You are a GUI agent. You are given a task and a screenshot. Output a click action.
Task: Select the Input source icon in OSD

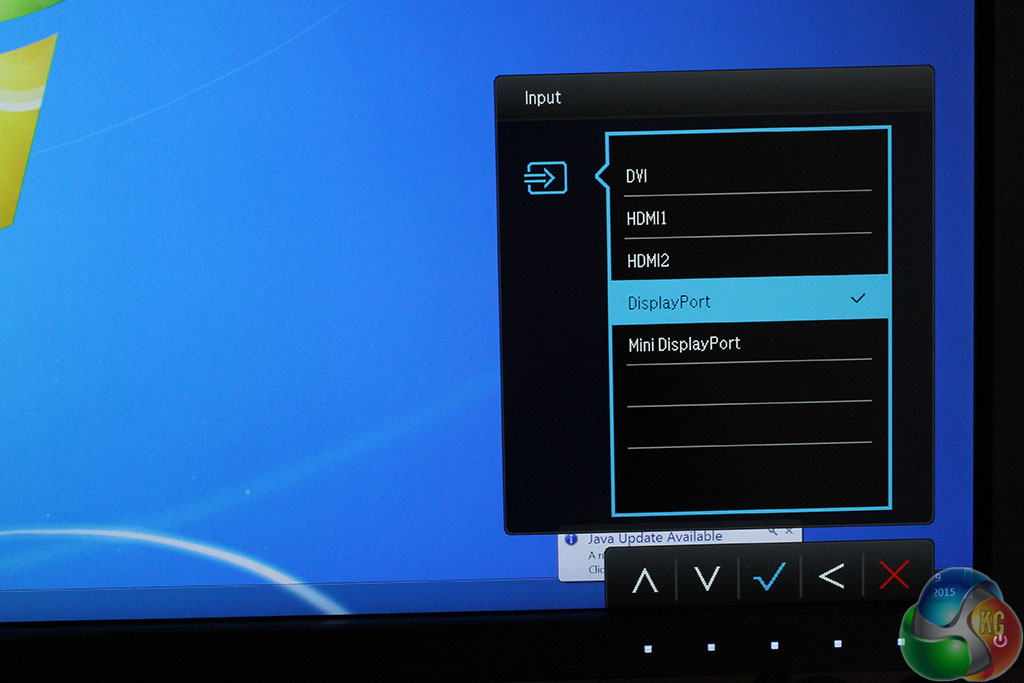[545, 178]
